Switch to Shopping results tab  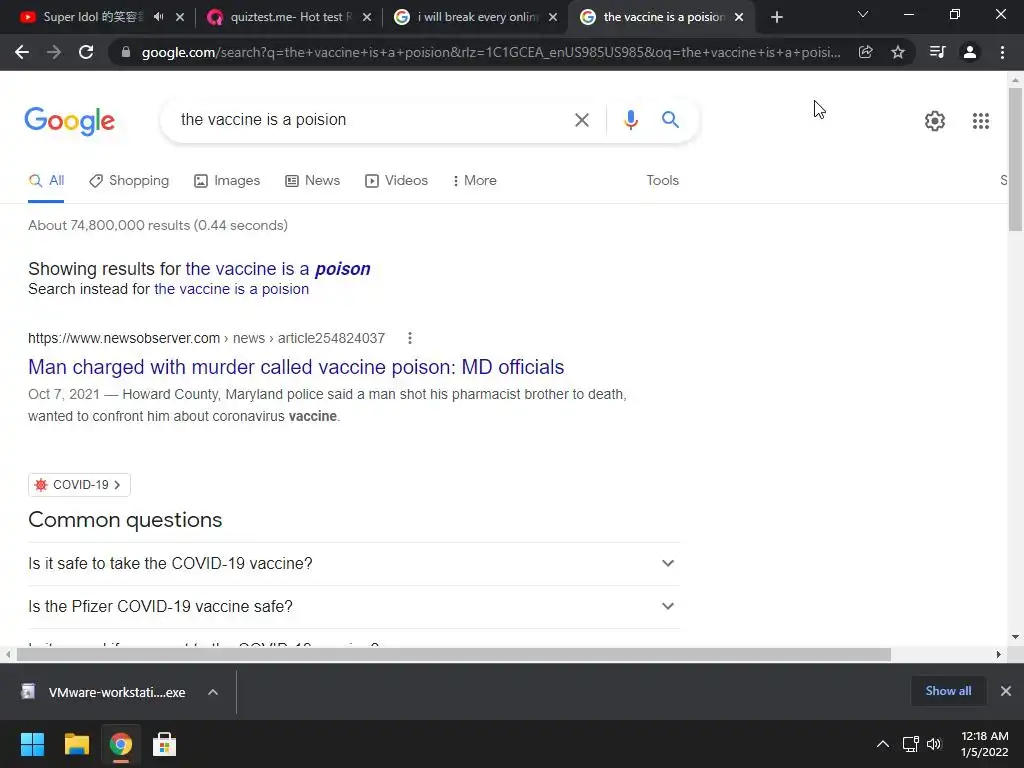click(x=129, y=181)
